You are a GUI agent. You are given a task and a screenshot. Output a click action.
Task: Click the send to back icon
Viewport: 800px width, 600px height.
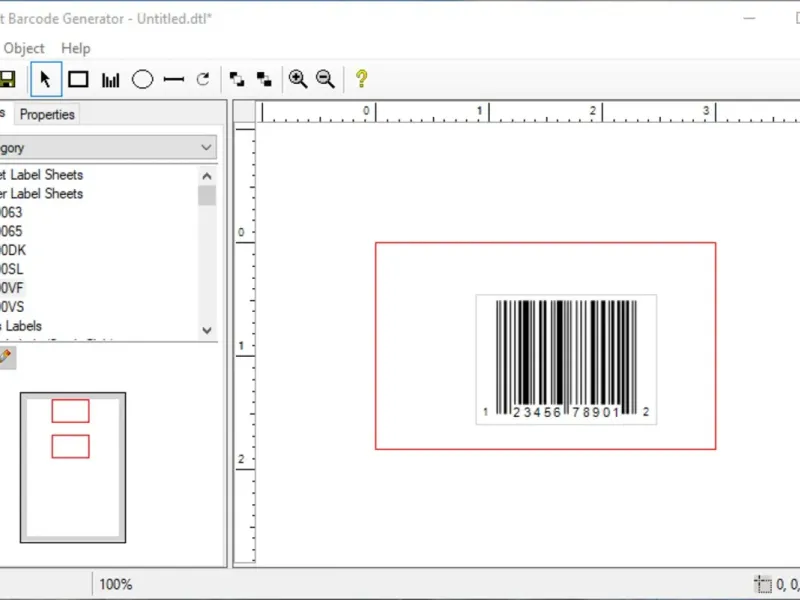click(264, 79)
